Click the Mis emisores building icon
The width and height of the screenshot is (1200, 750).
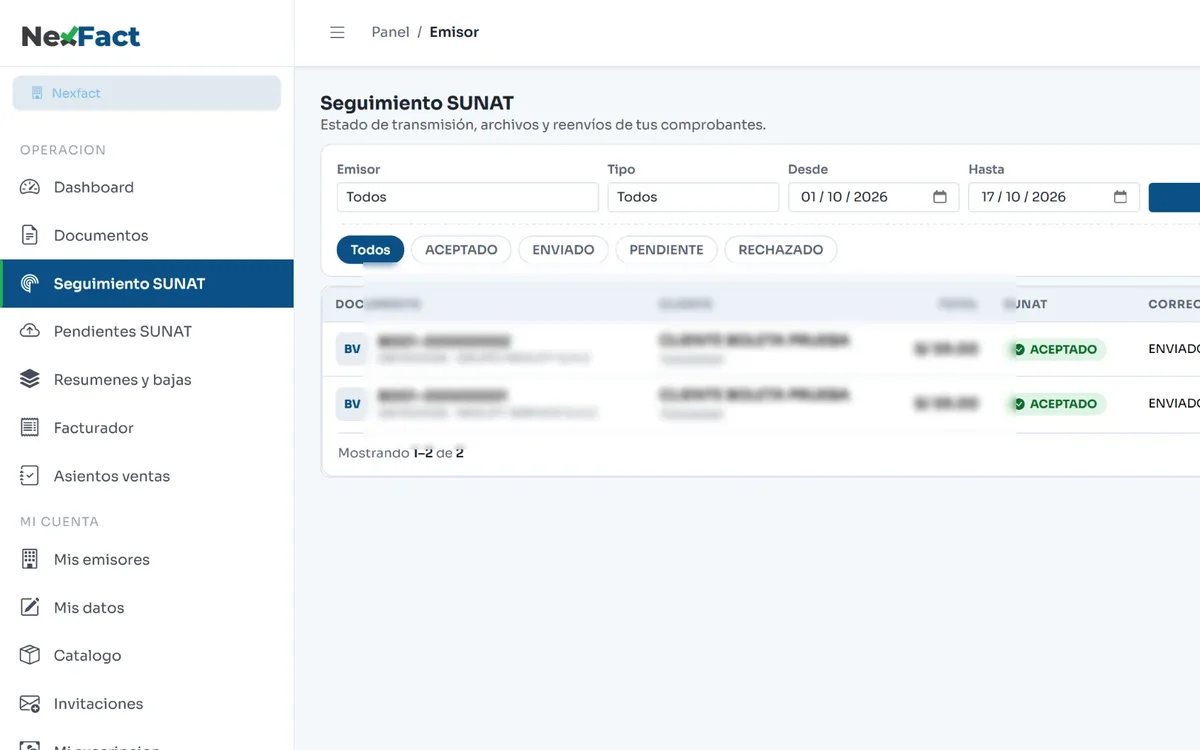tap(30, 559)
